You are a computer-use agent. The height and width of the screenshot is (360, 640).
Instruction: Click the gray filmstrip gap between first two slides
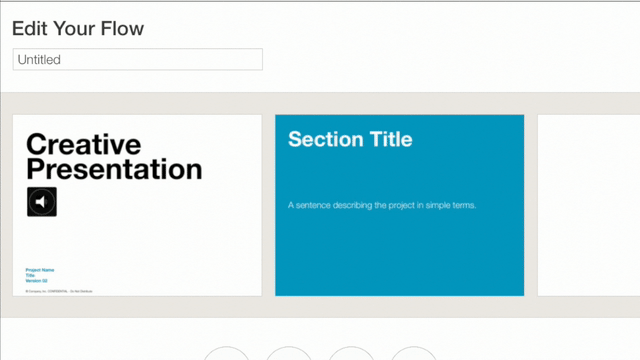[269, 205]
